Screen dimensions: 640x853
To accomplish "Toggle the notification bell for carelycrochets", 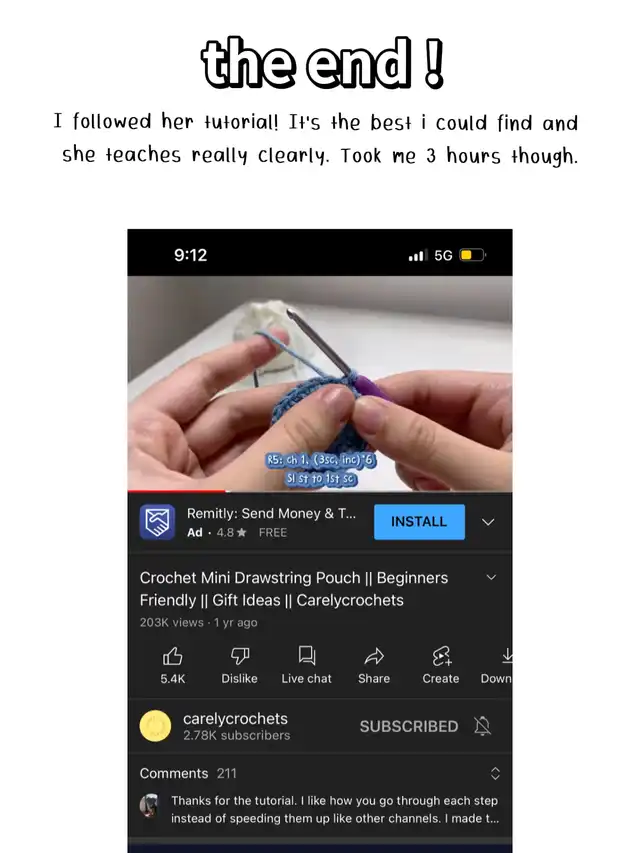I will [x=482, y=726].
